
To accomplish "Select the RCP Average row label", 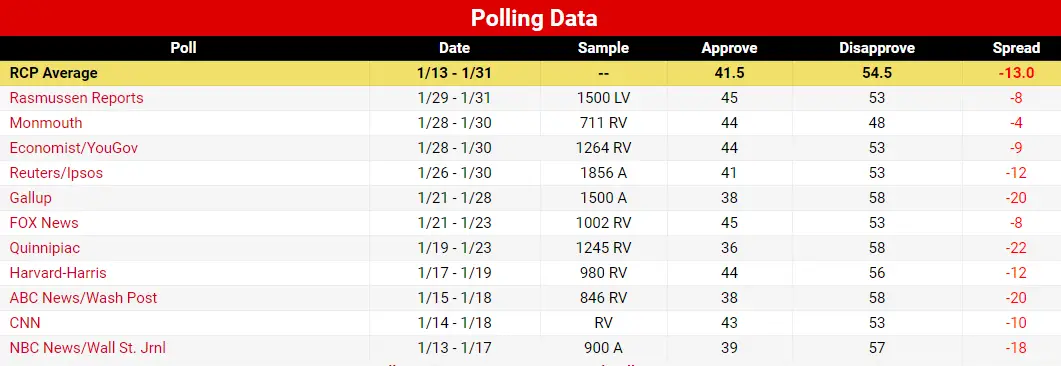I will click(x=53, y=73).
